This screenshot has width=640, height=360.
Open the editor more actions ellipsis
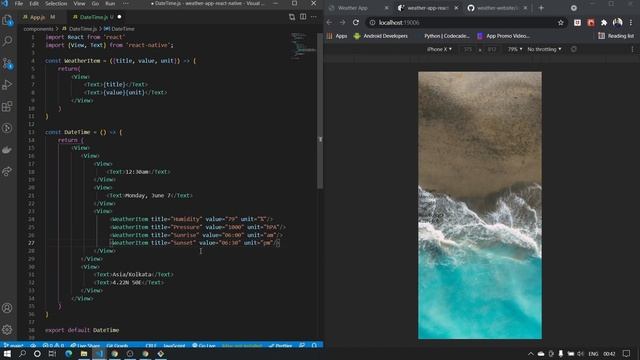313,17
